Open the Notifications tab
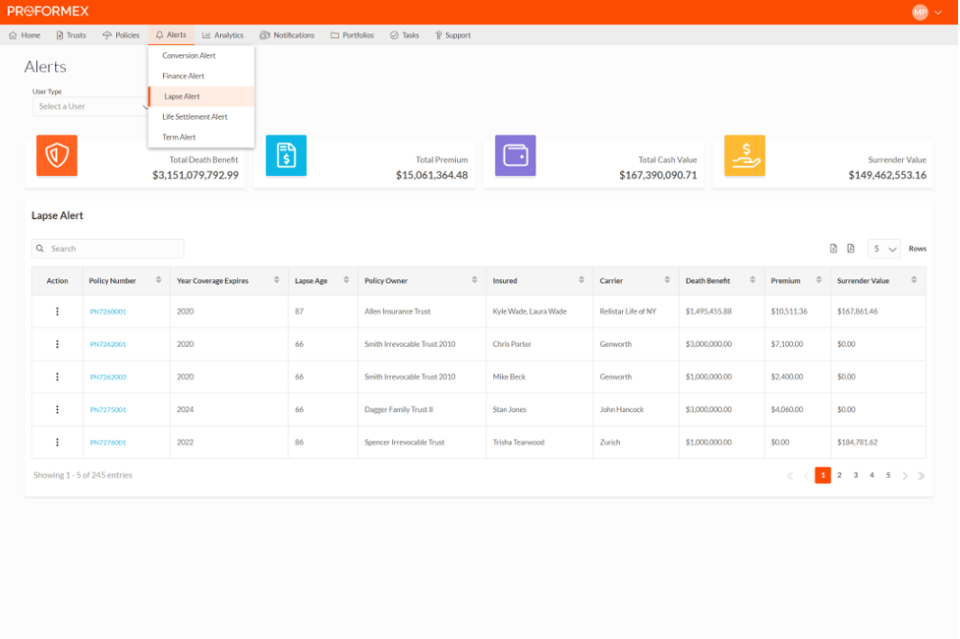This screenshot has width=960, height=639. pos(287,36)
